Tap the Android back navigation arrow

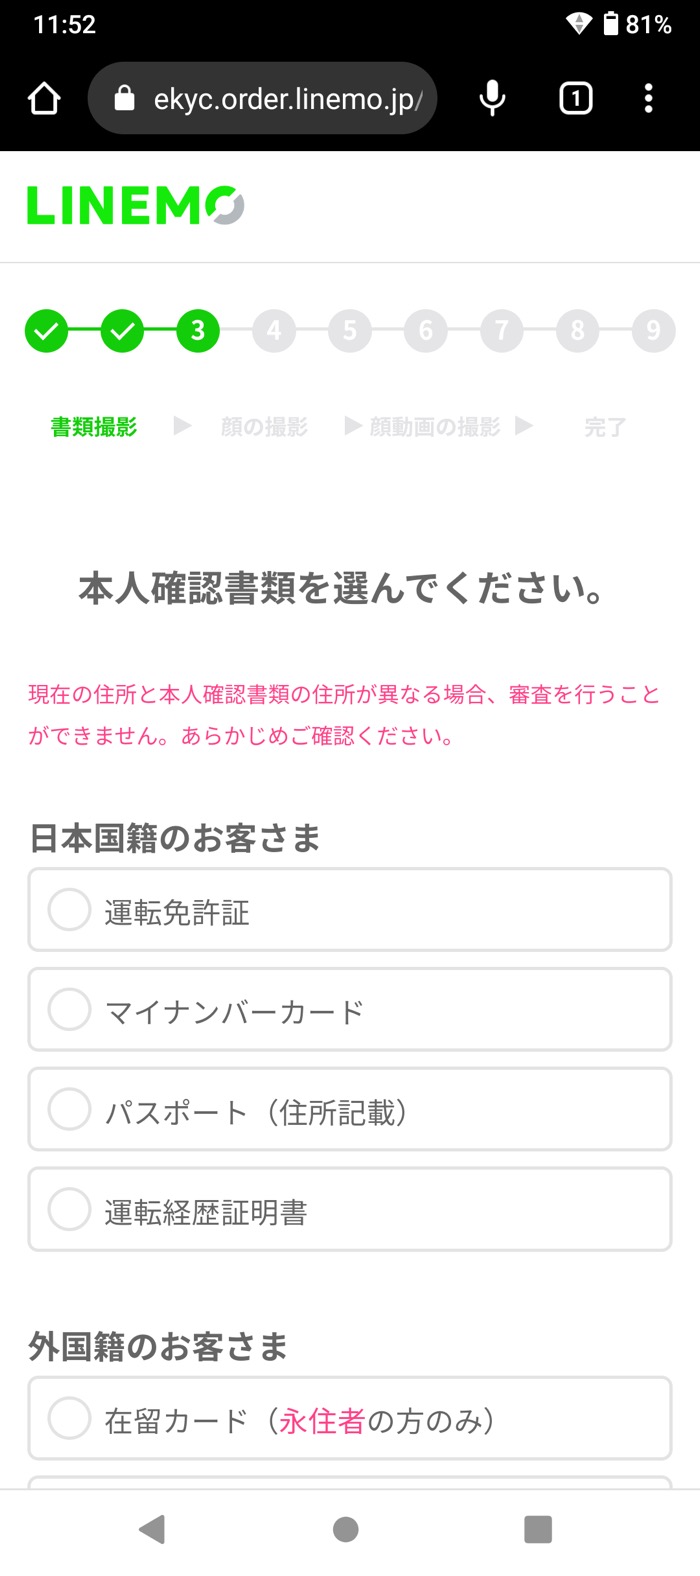(x=153, y=1528)
